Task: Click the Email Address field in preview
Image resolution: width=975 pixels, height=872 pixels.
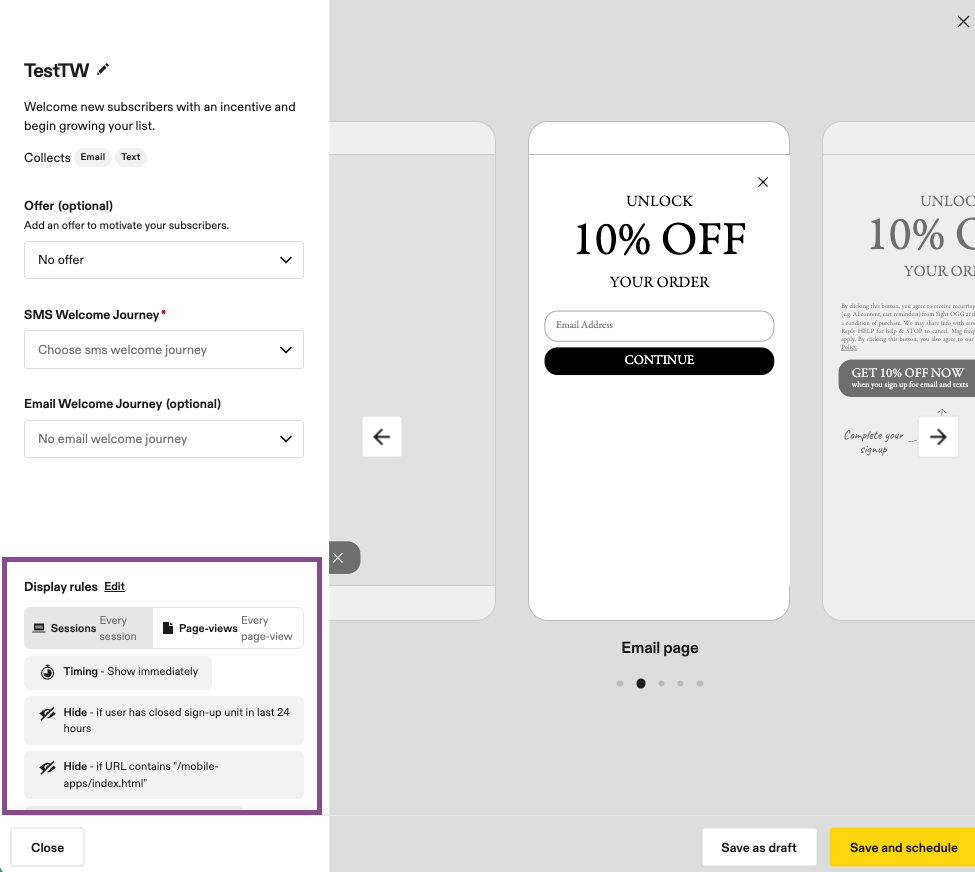Action: (659, 325)
